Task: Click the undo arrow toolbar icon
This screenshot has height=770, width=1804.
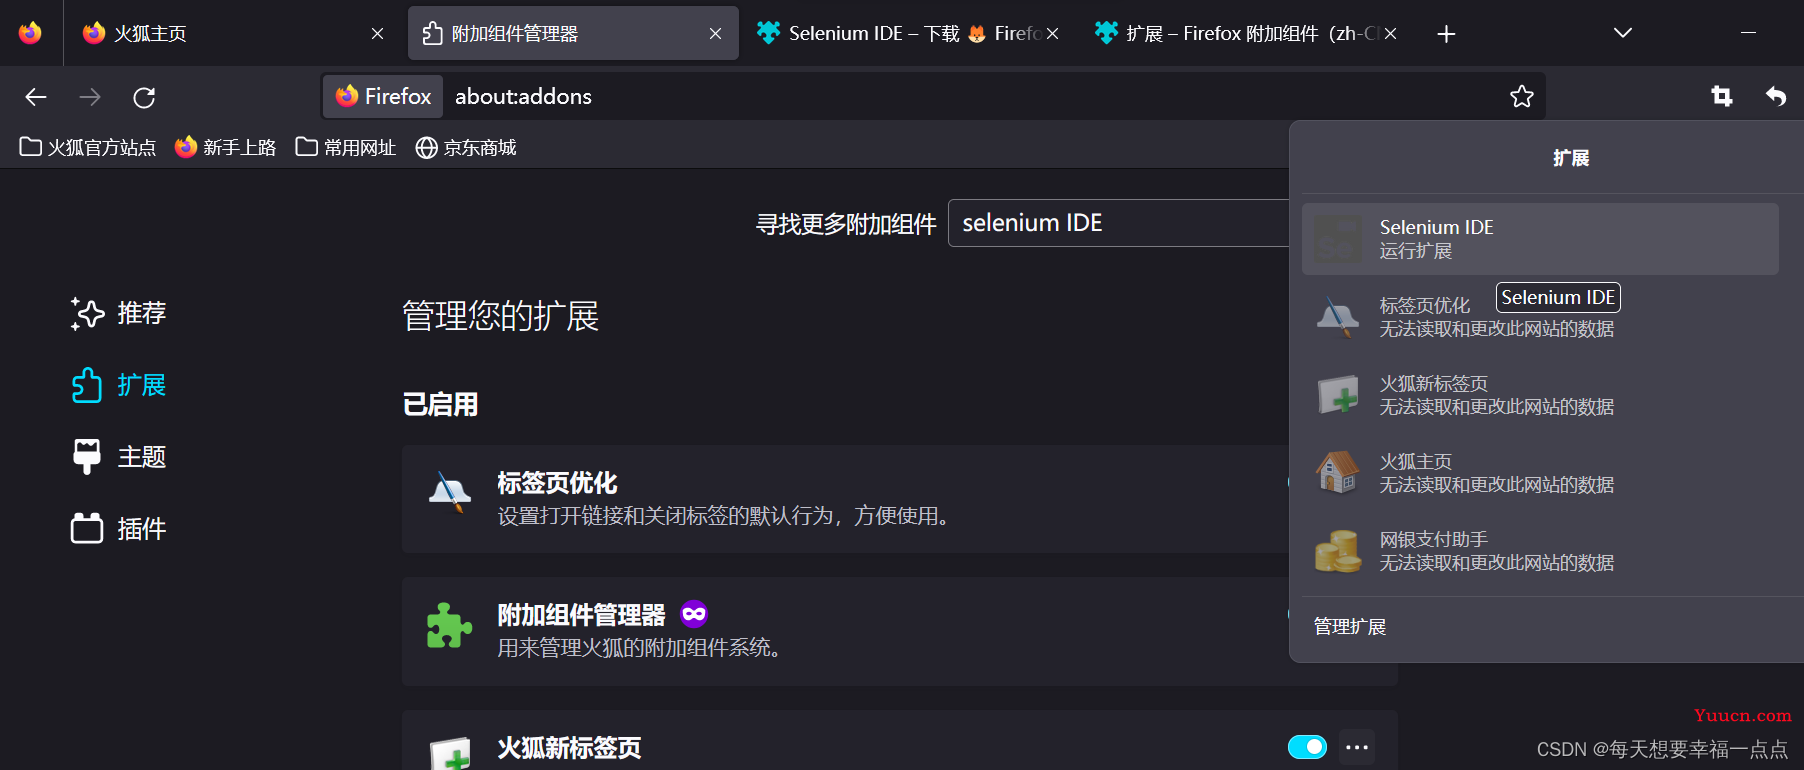Action: (1775, 96)
